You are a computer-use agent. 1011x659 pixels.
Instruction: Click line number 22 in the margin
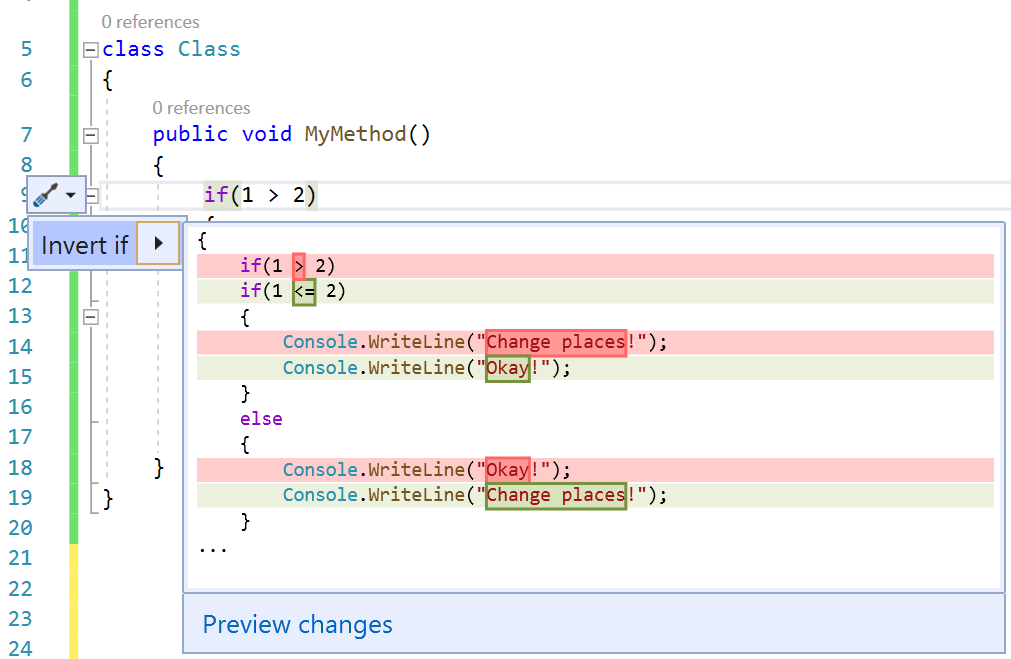click(20, 589)
